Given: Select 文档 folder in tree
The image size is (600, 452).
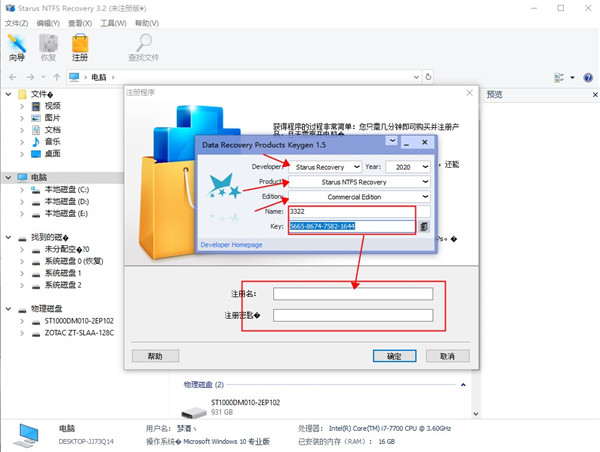Looking at the screenshot, I should click(52, 130).
